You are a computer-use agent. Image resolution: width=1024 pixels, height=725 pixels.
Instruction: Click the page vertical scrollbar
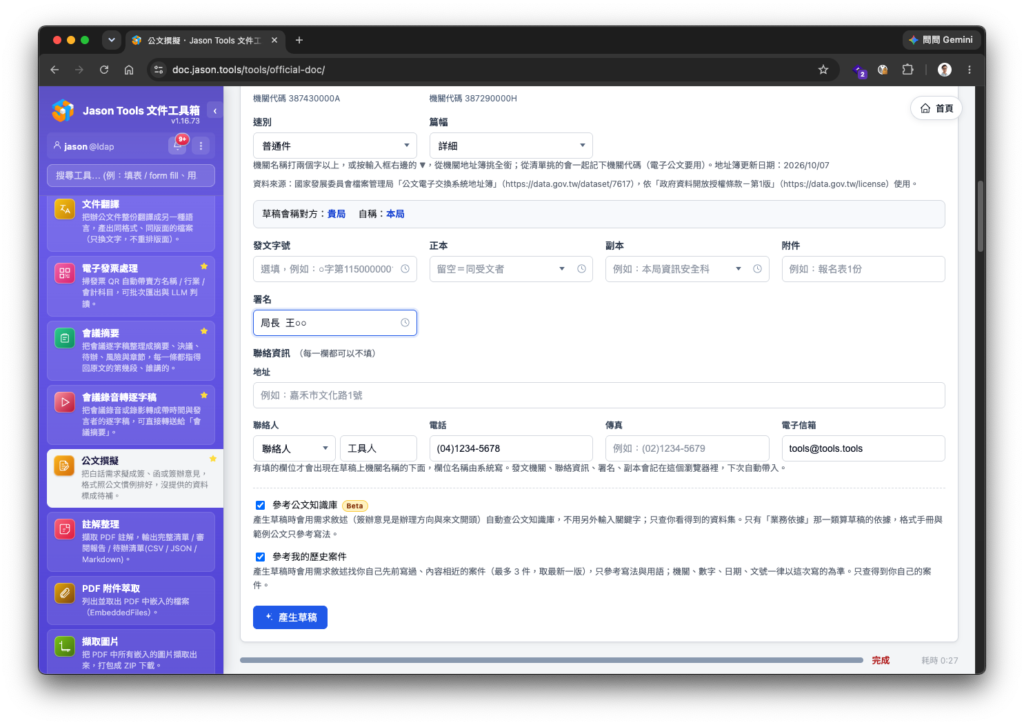[x=980, y=216]
